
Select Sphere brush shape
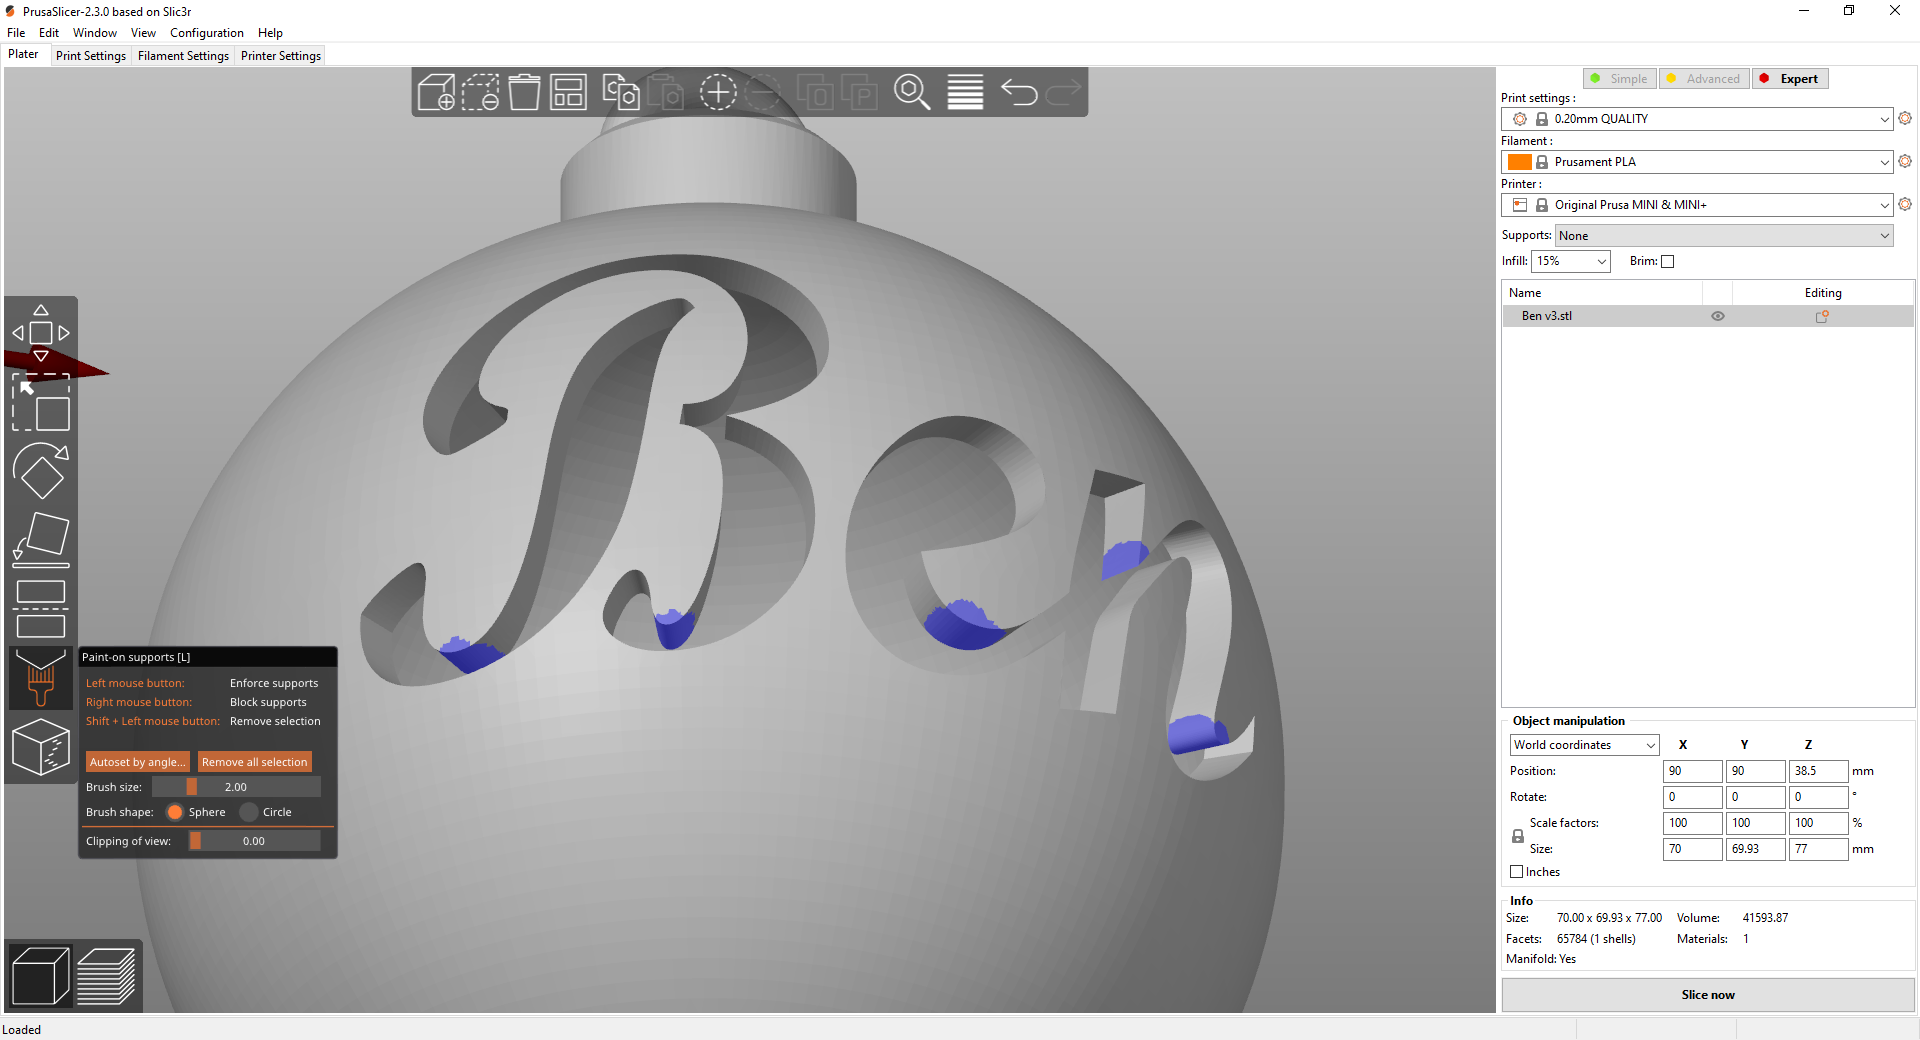175,812
